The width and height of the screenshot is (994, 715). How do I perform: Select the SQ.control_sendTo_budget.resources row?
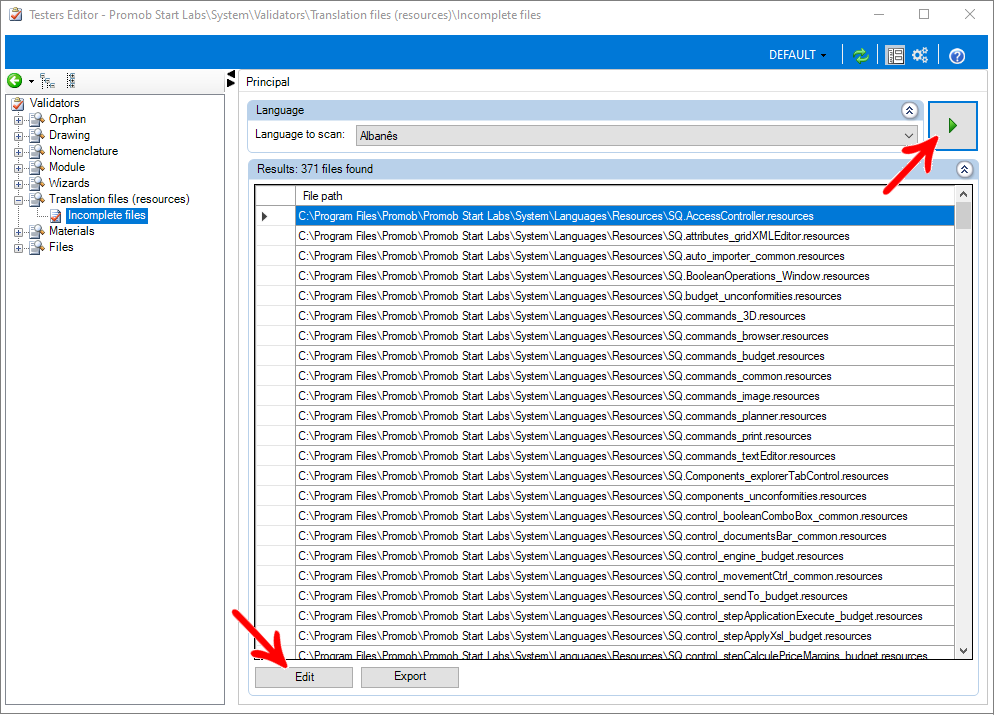click(x=624, y=596)
